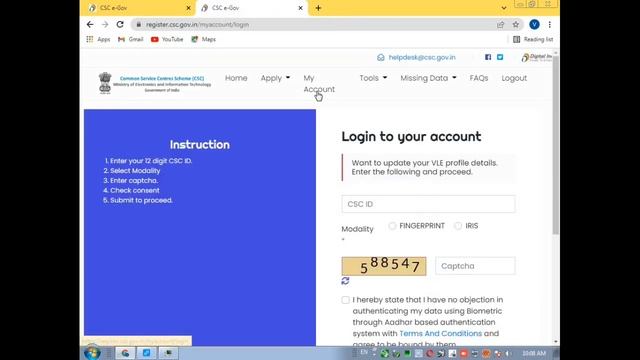Select the FINGERPRINT modality radio button
The height and width of the screenshot is (360, 640).
(392, 226)
